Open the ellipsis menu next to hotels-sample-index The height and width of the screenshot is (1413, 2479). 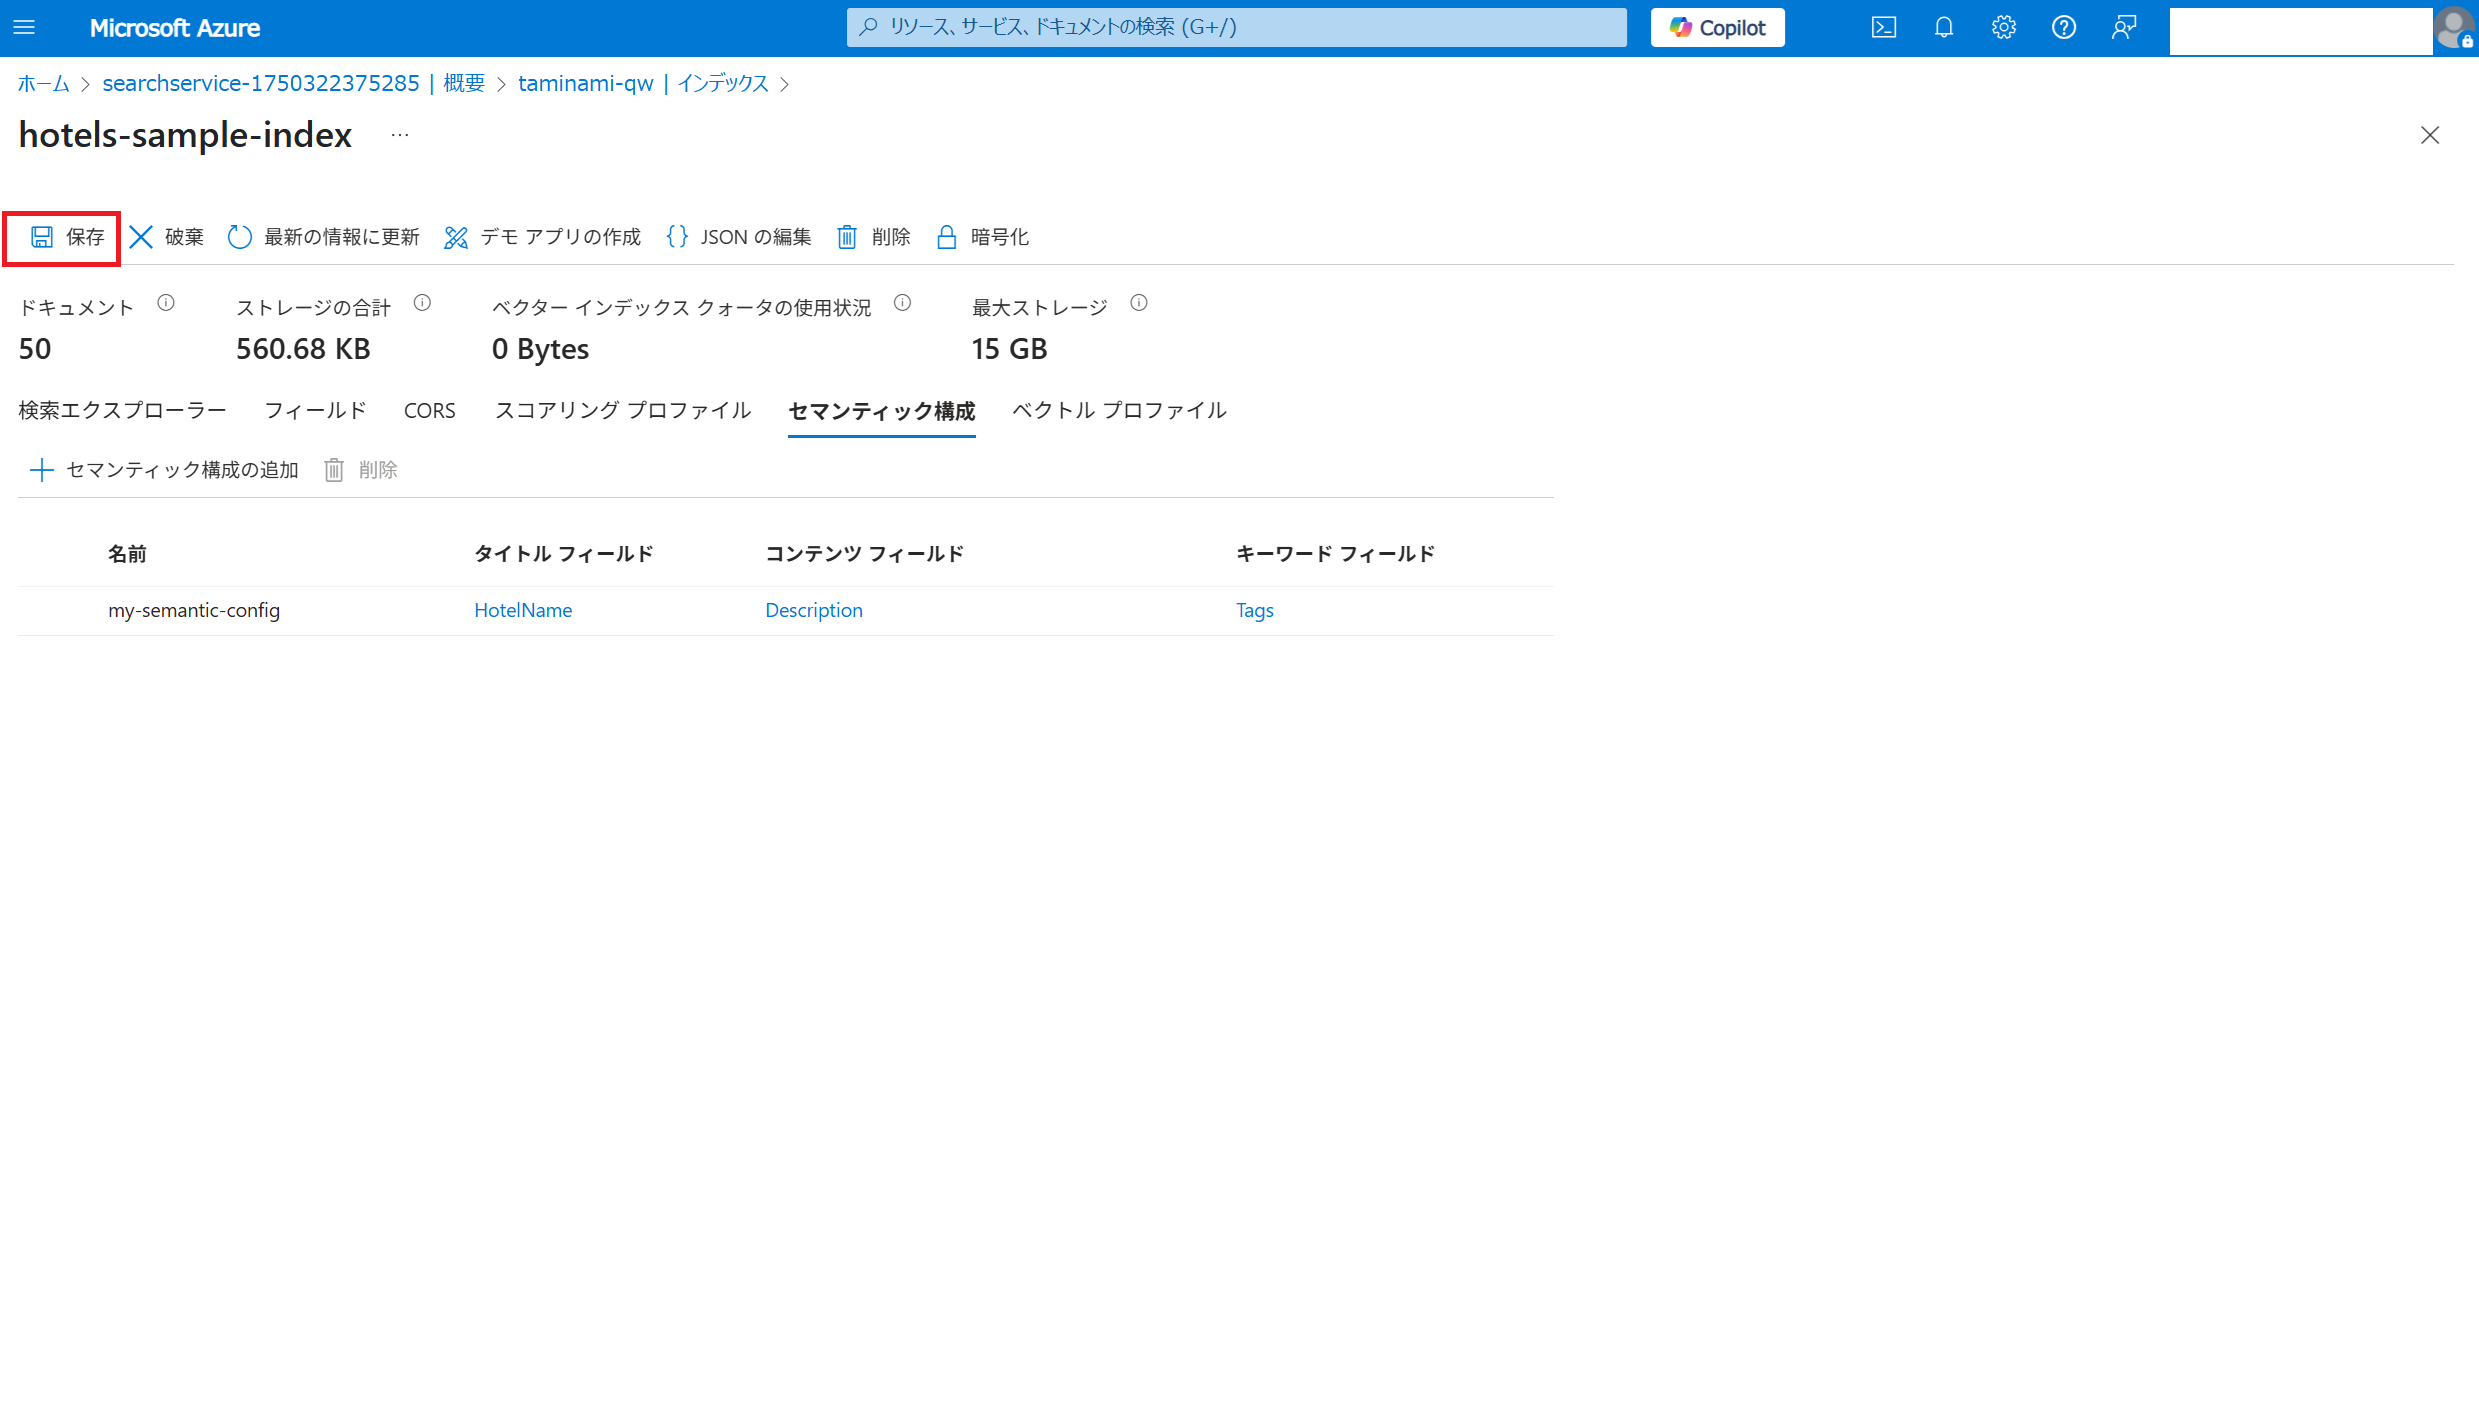pyautogui.click(x=400, y=135)
